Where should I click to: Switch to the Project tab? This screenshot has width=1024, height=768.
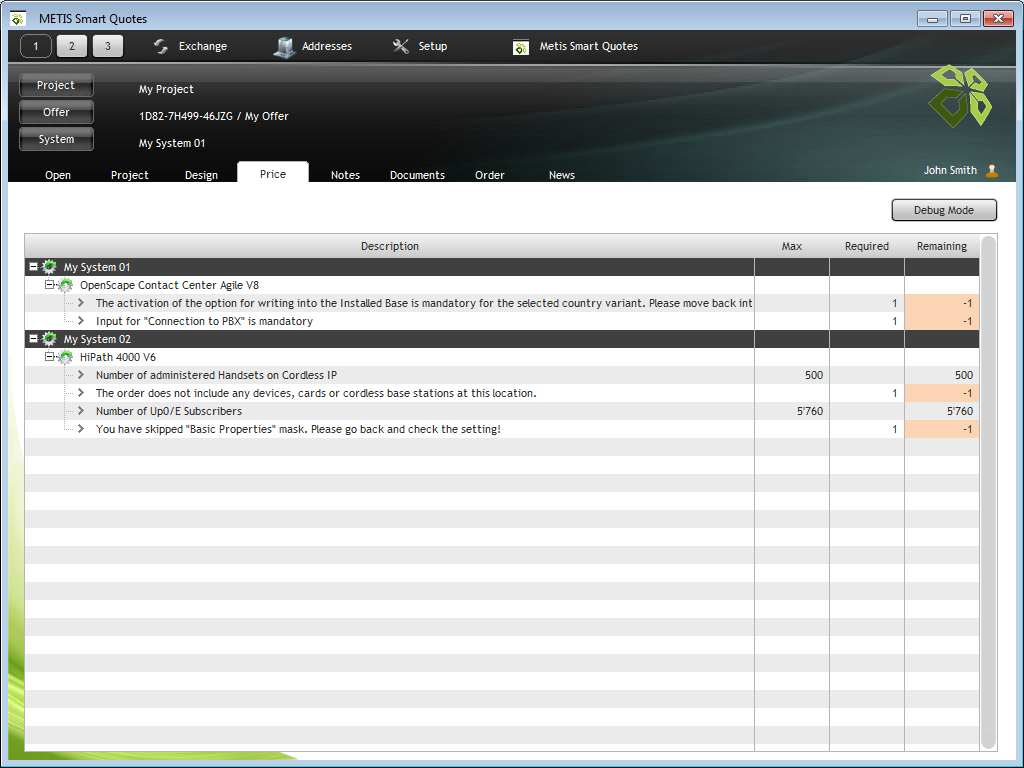click(129, 175)
